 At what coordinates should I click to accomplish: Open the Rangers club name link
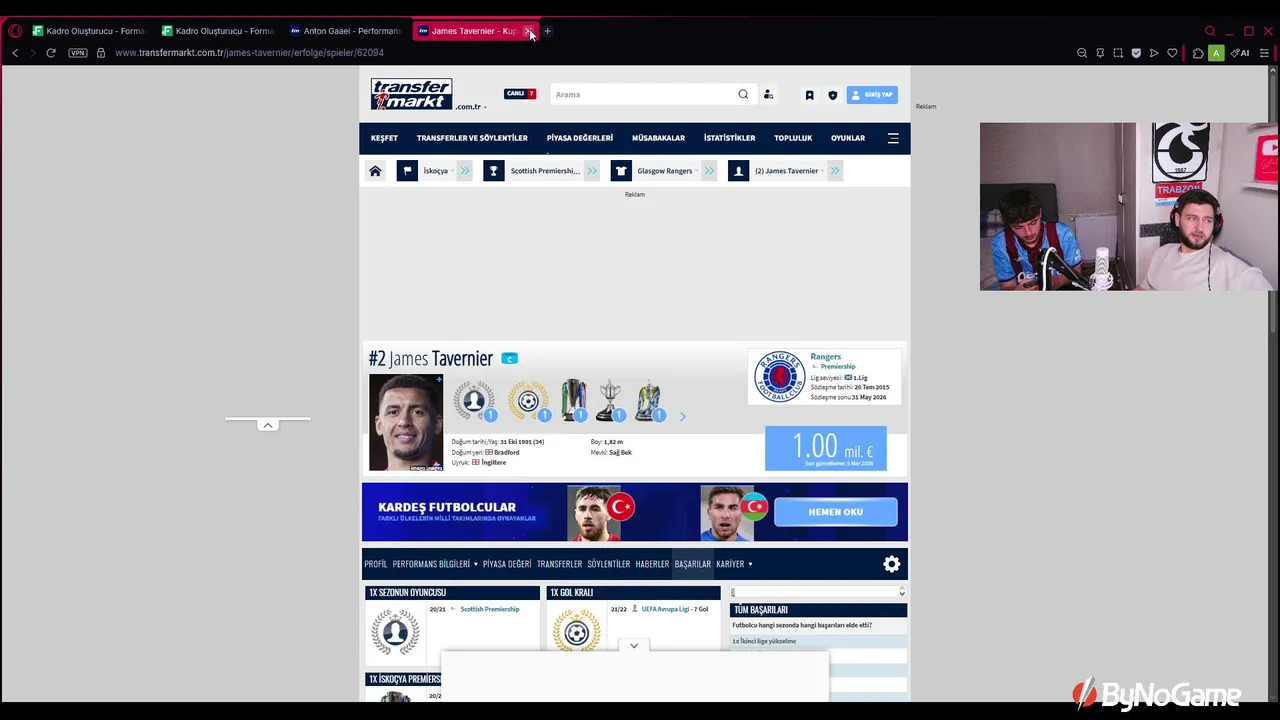pyautogui.click(x=825, y=356)
